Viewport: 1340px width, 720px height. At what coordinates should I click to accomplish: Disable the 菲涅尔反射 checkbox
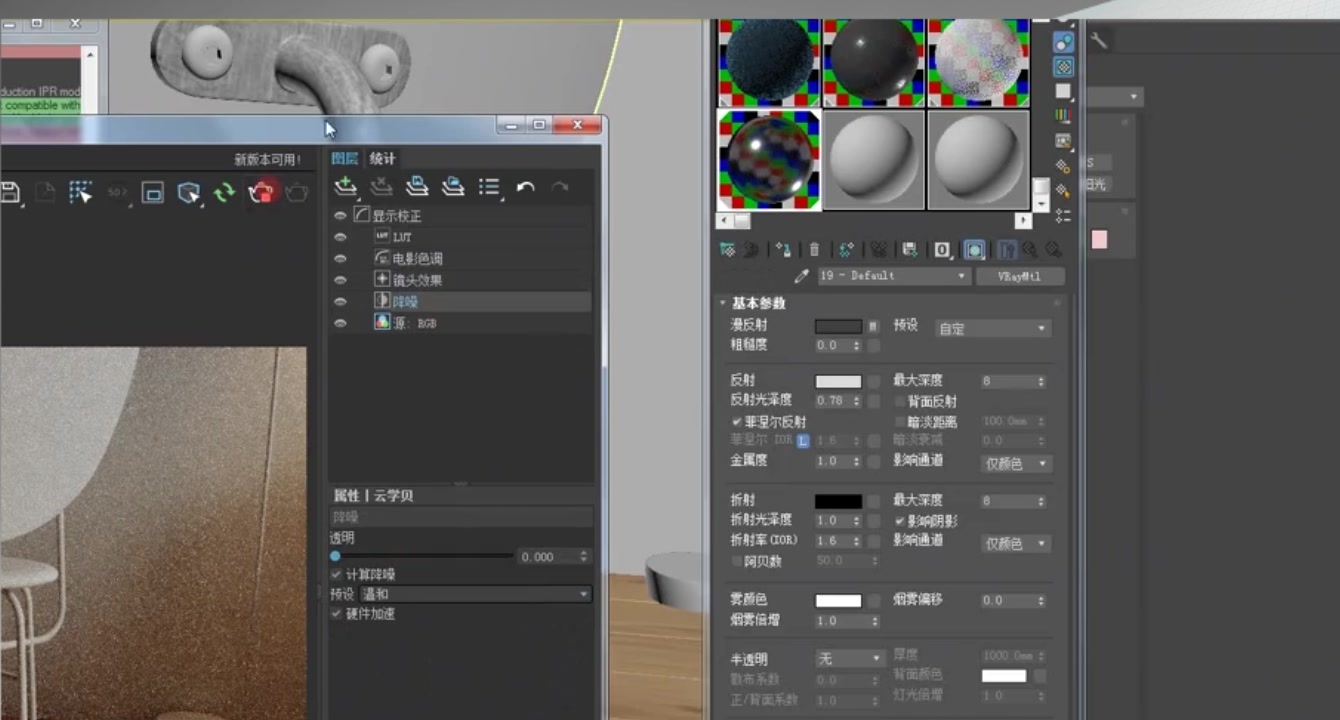click(737, 421)
